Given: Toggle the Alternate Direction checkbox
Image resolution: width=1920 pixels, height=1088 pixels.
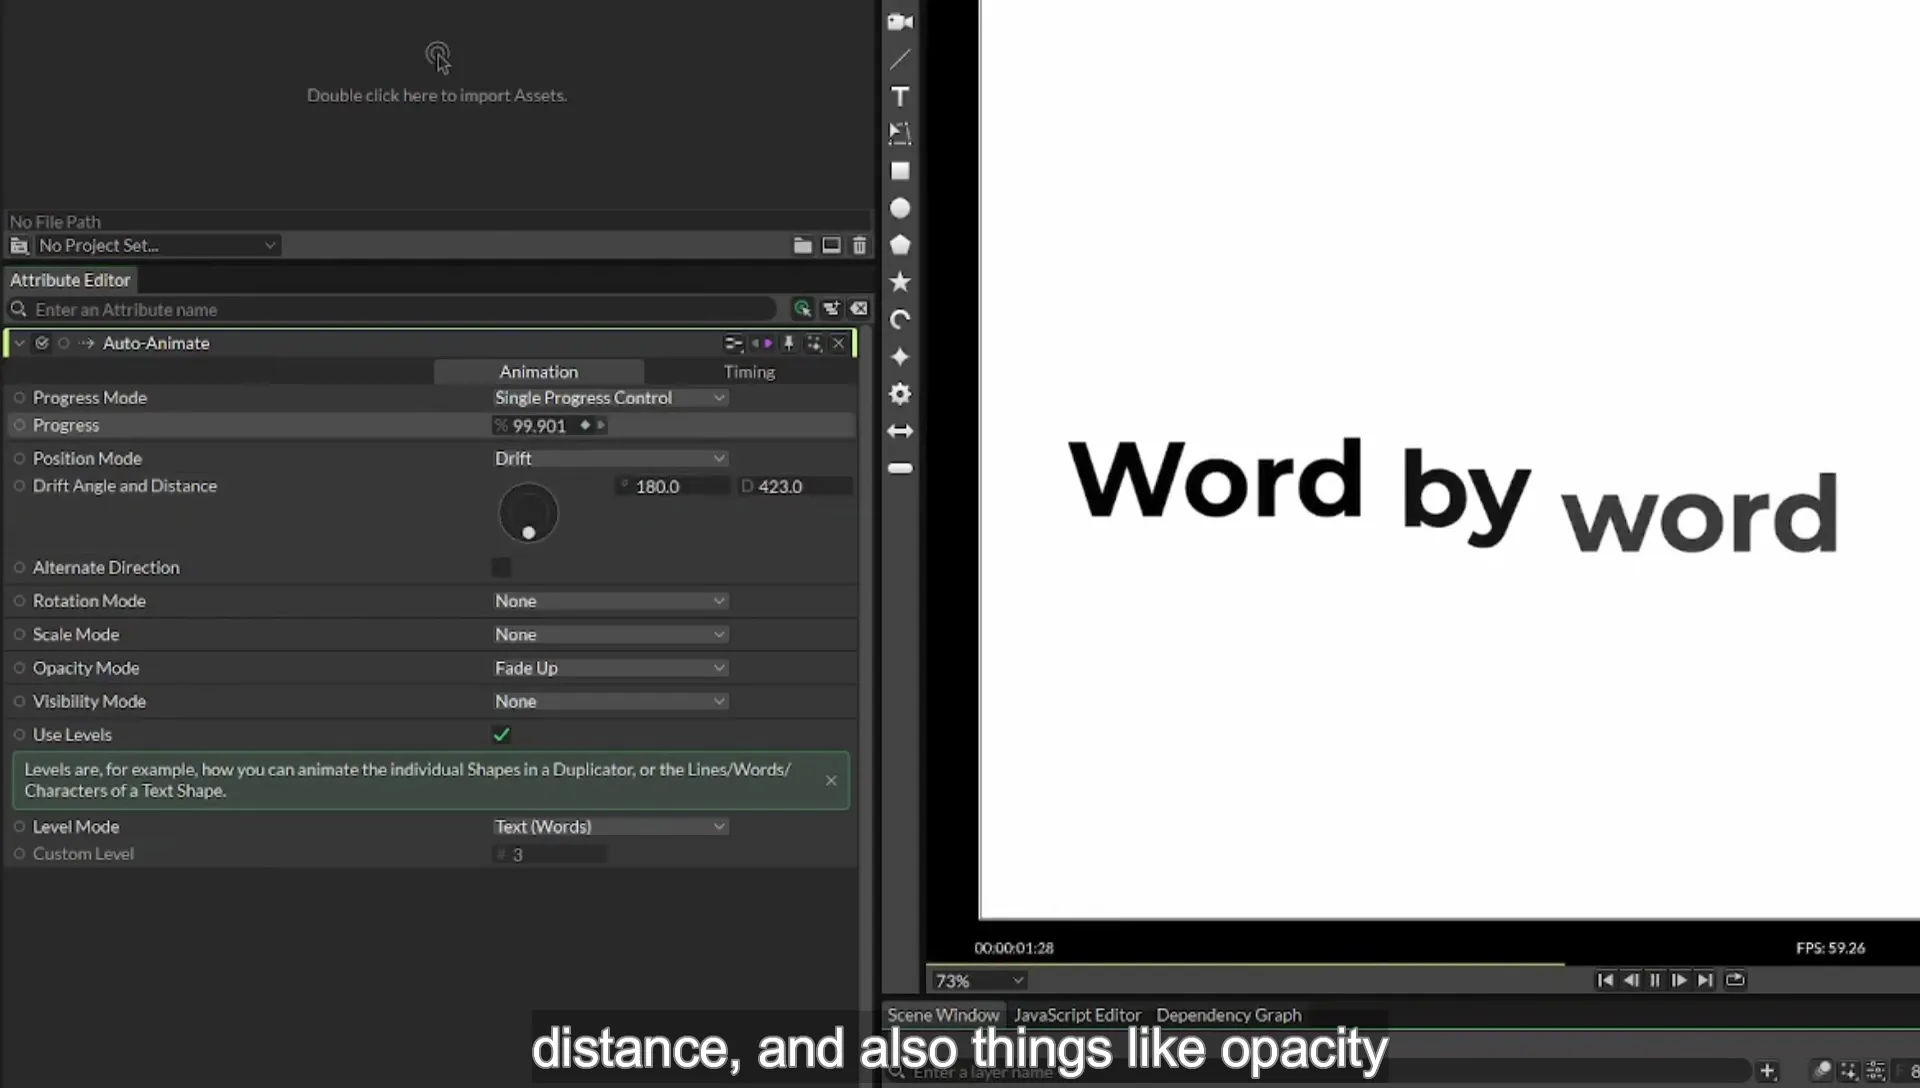Looking at the screenshot, I should (501, 567).
